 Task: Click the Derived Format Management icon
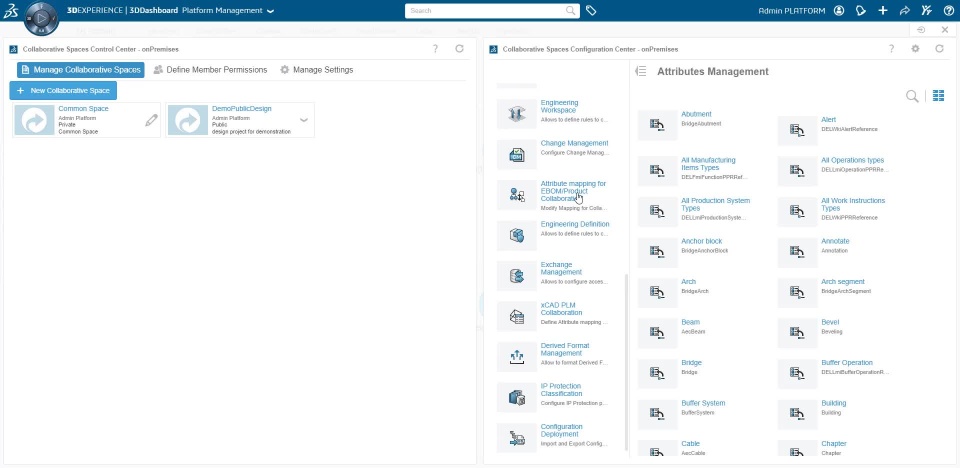pyautogui.click(x=517, y=357)
